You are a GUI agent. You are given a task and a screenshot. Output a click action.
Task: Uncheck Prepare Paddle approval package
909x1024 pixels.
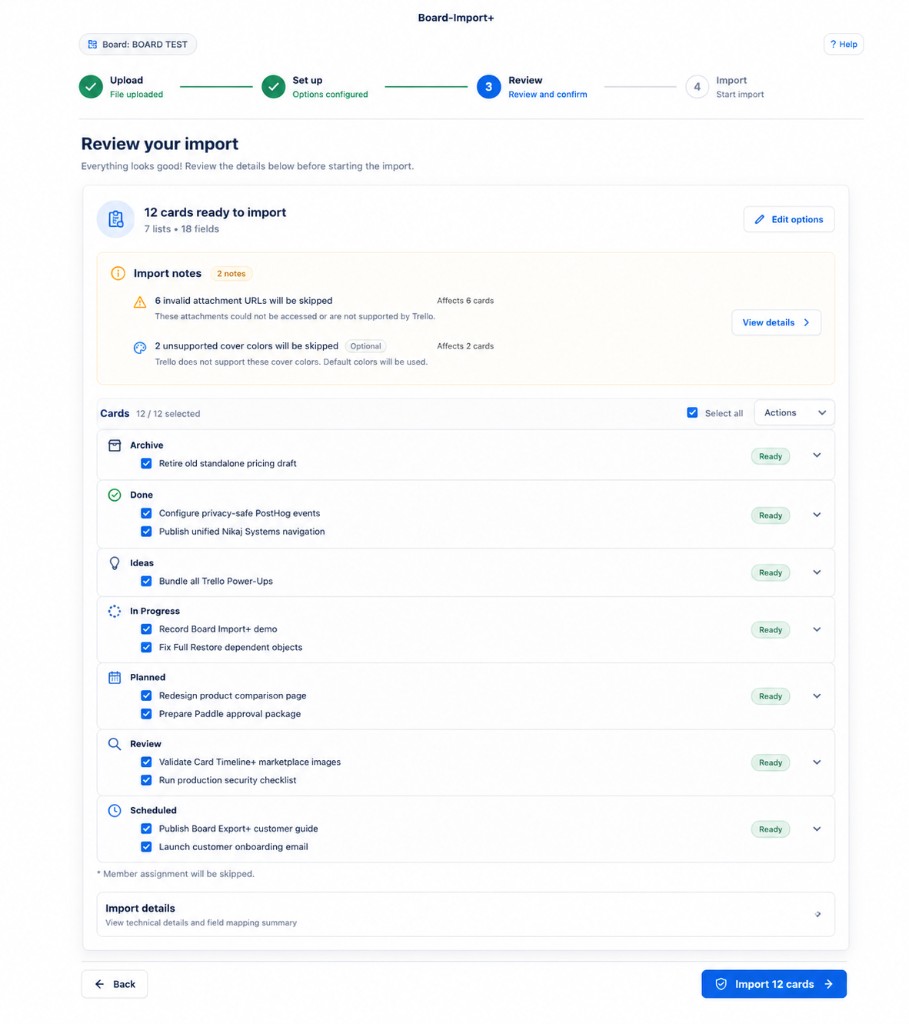146,714
